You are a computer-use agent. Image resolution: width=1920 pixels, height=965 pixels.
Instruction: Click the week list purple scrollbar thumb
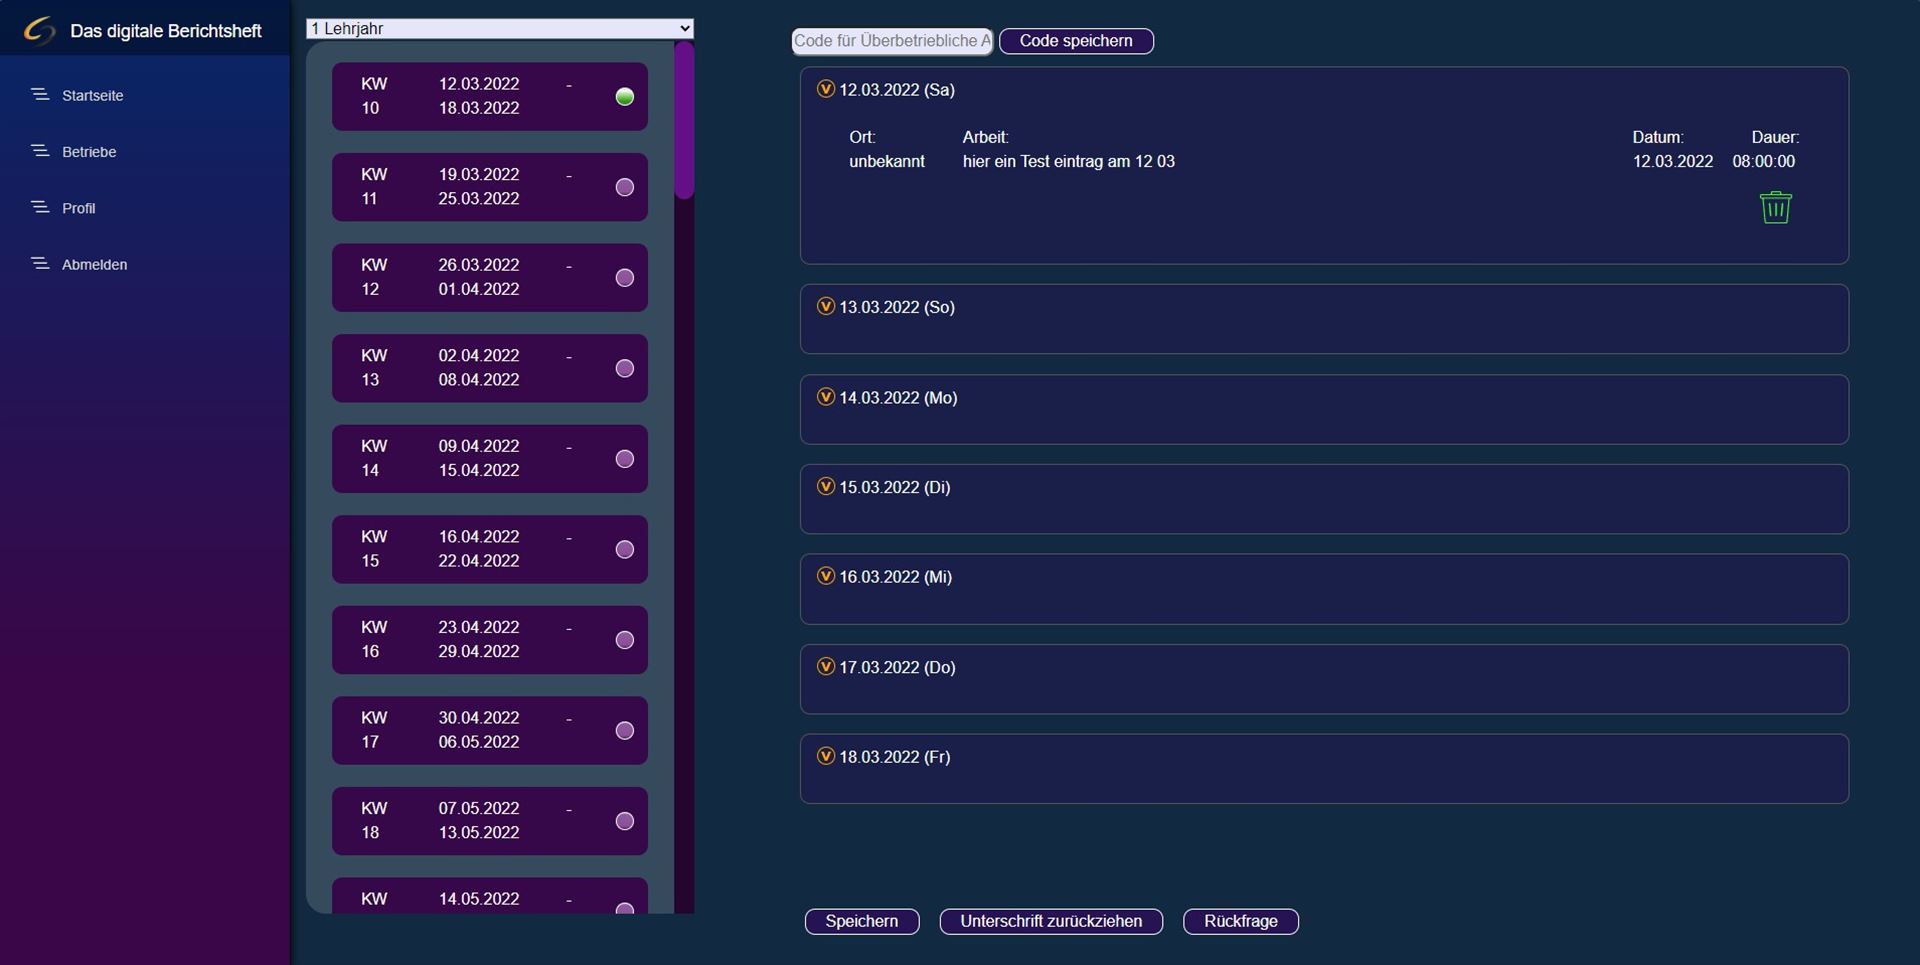(684, 120)
